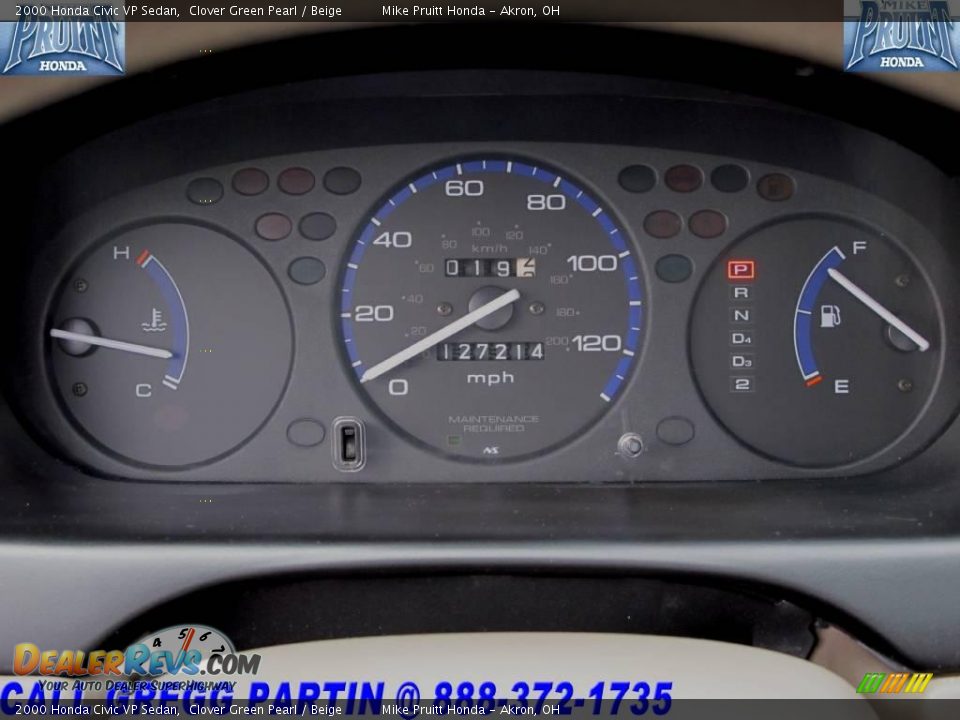
Task: Click the phone number 888-372-1735
Action: [x=552, y=698]
